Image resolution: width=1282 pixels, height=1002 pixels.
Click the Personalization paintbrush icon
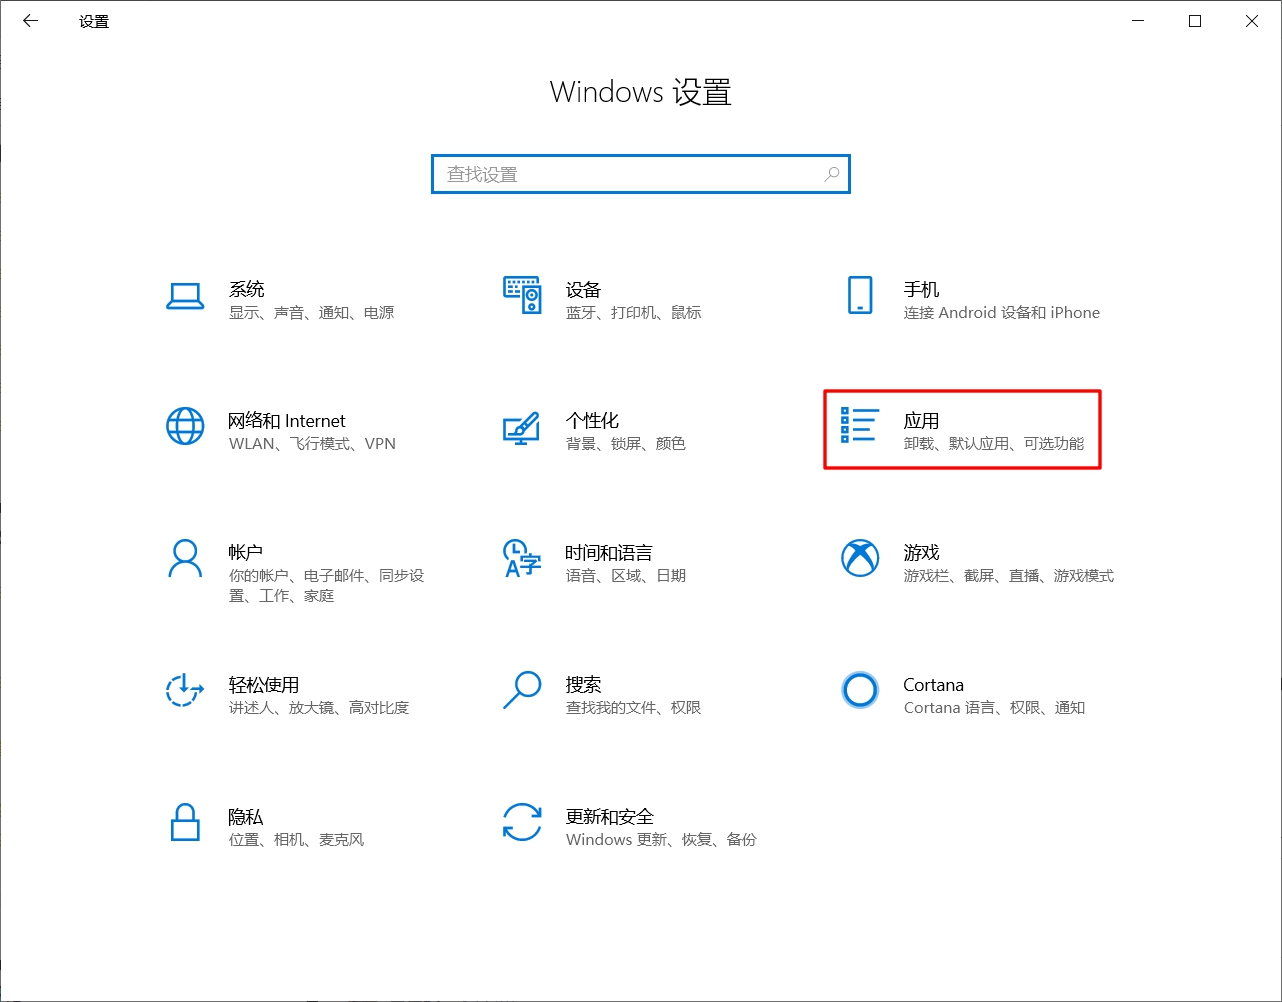click(521, 428)
